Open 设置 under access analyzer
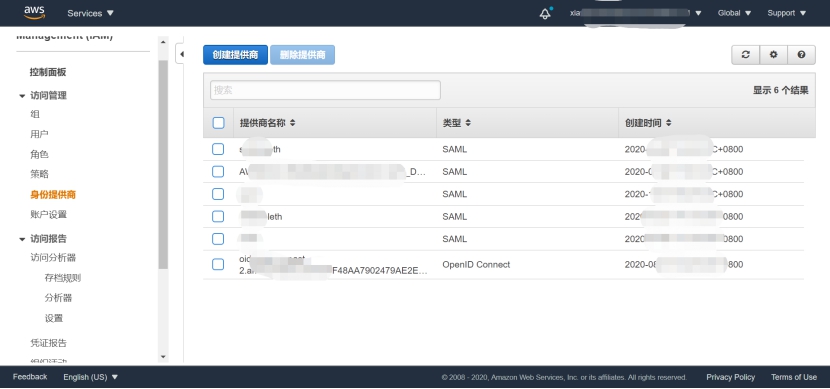 coord(54,318)
